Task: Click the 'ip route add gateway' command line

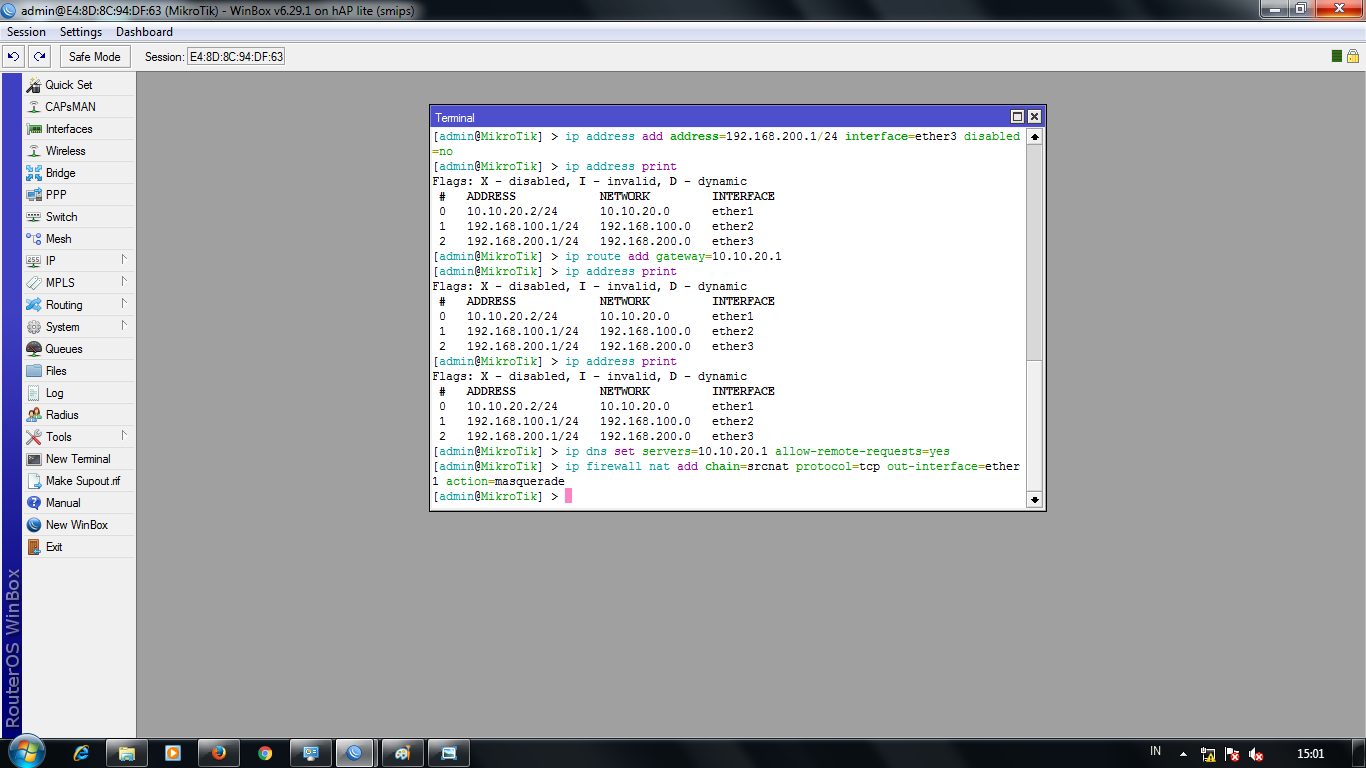Action: click(607, 256)
